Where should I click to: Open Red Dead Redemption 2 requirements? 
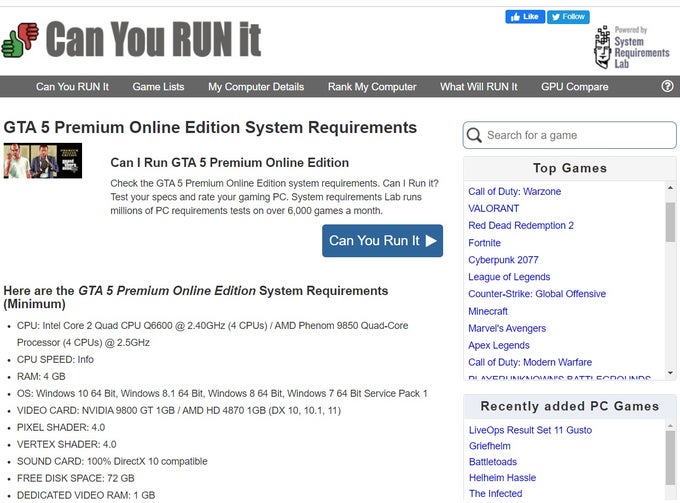coord(521,225)
